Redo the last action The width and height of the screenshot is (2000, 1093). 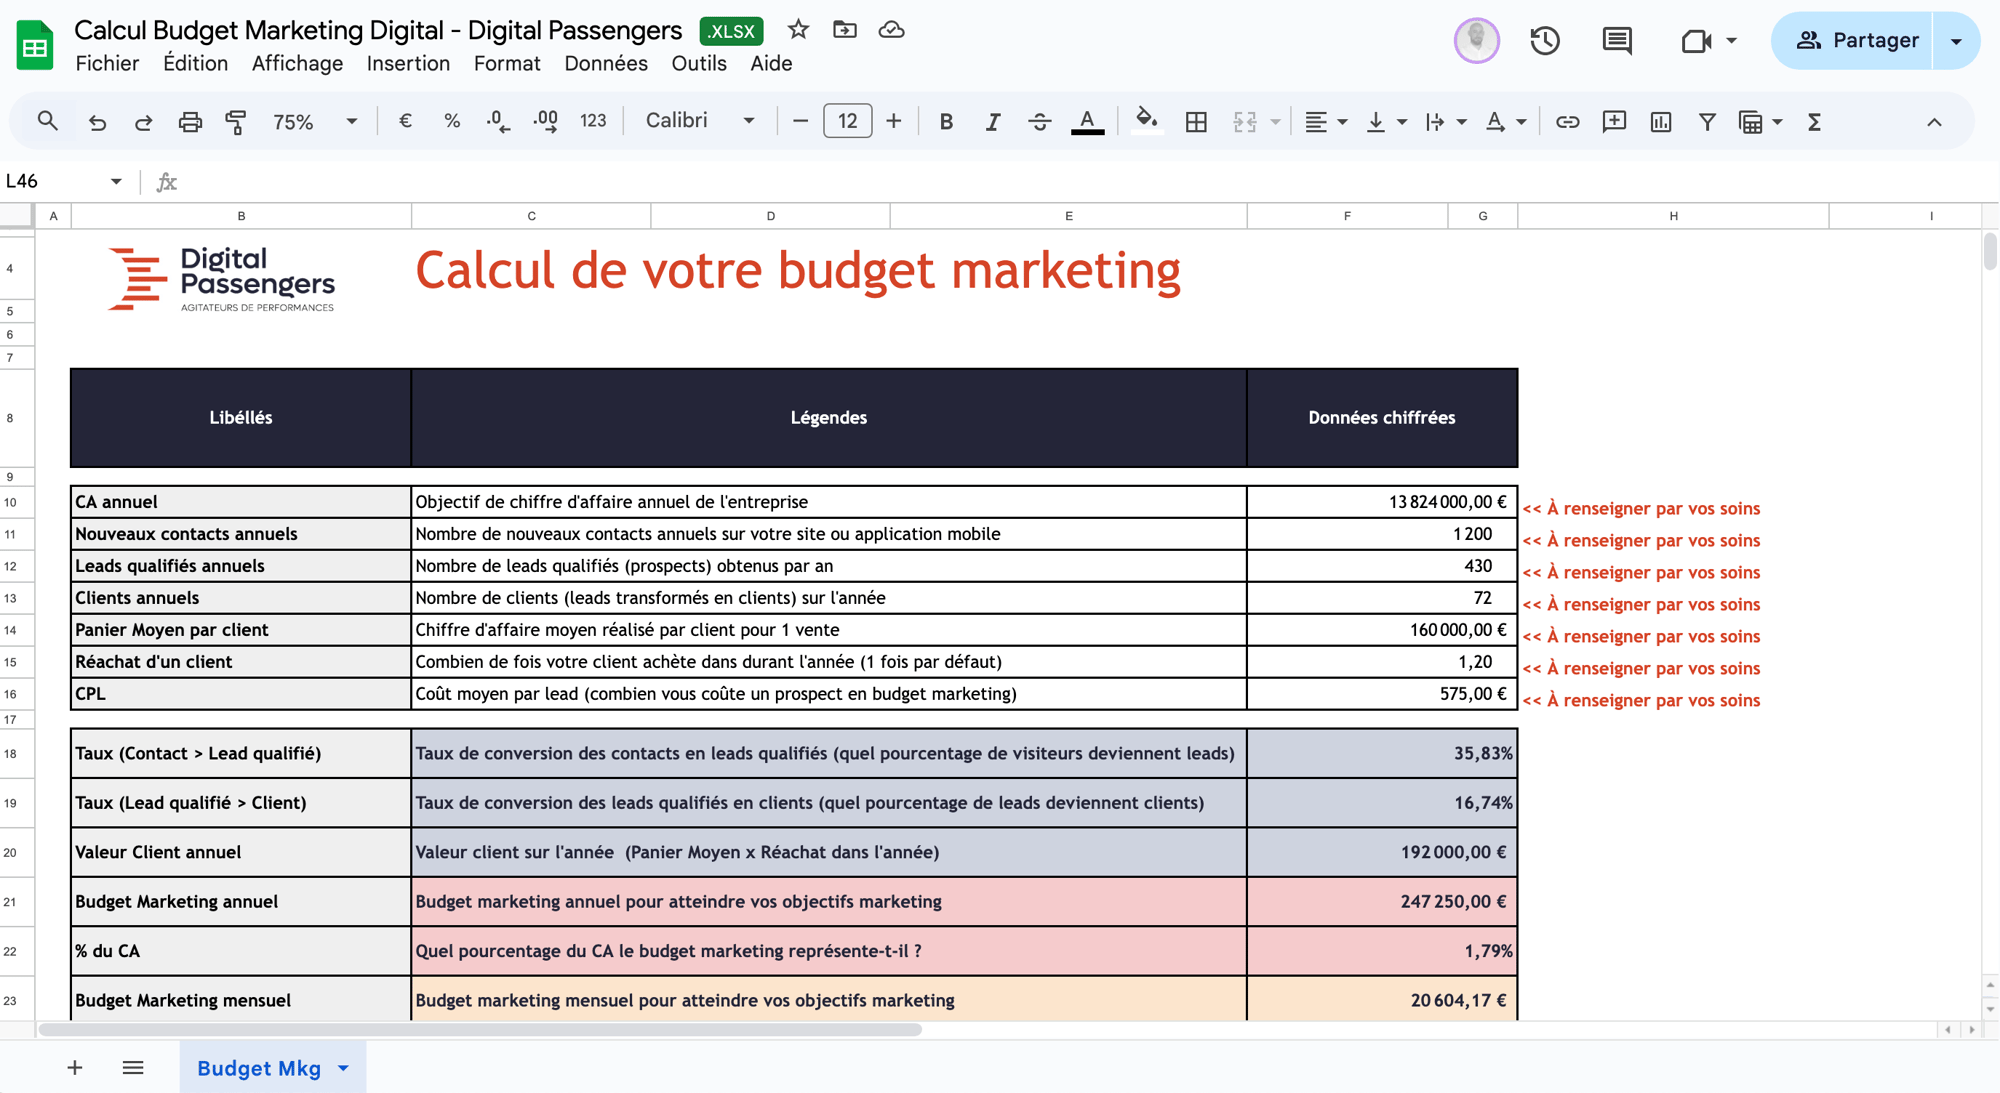click(143, 121)
